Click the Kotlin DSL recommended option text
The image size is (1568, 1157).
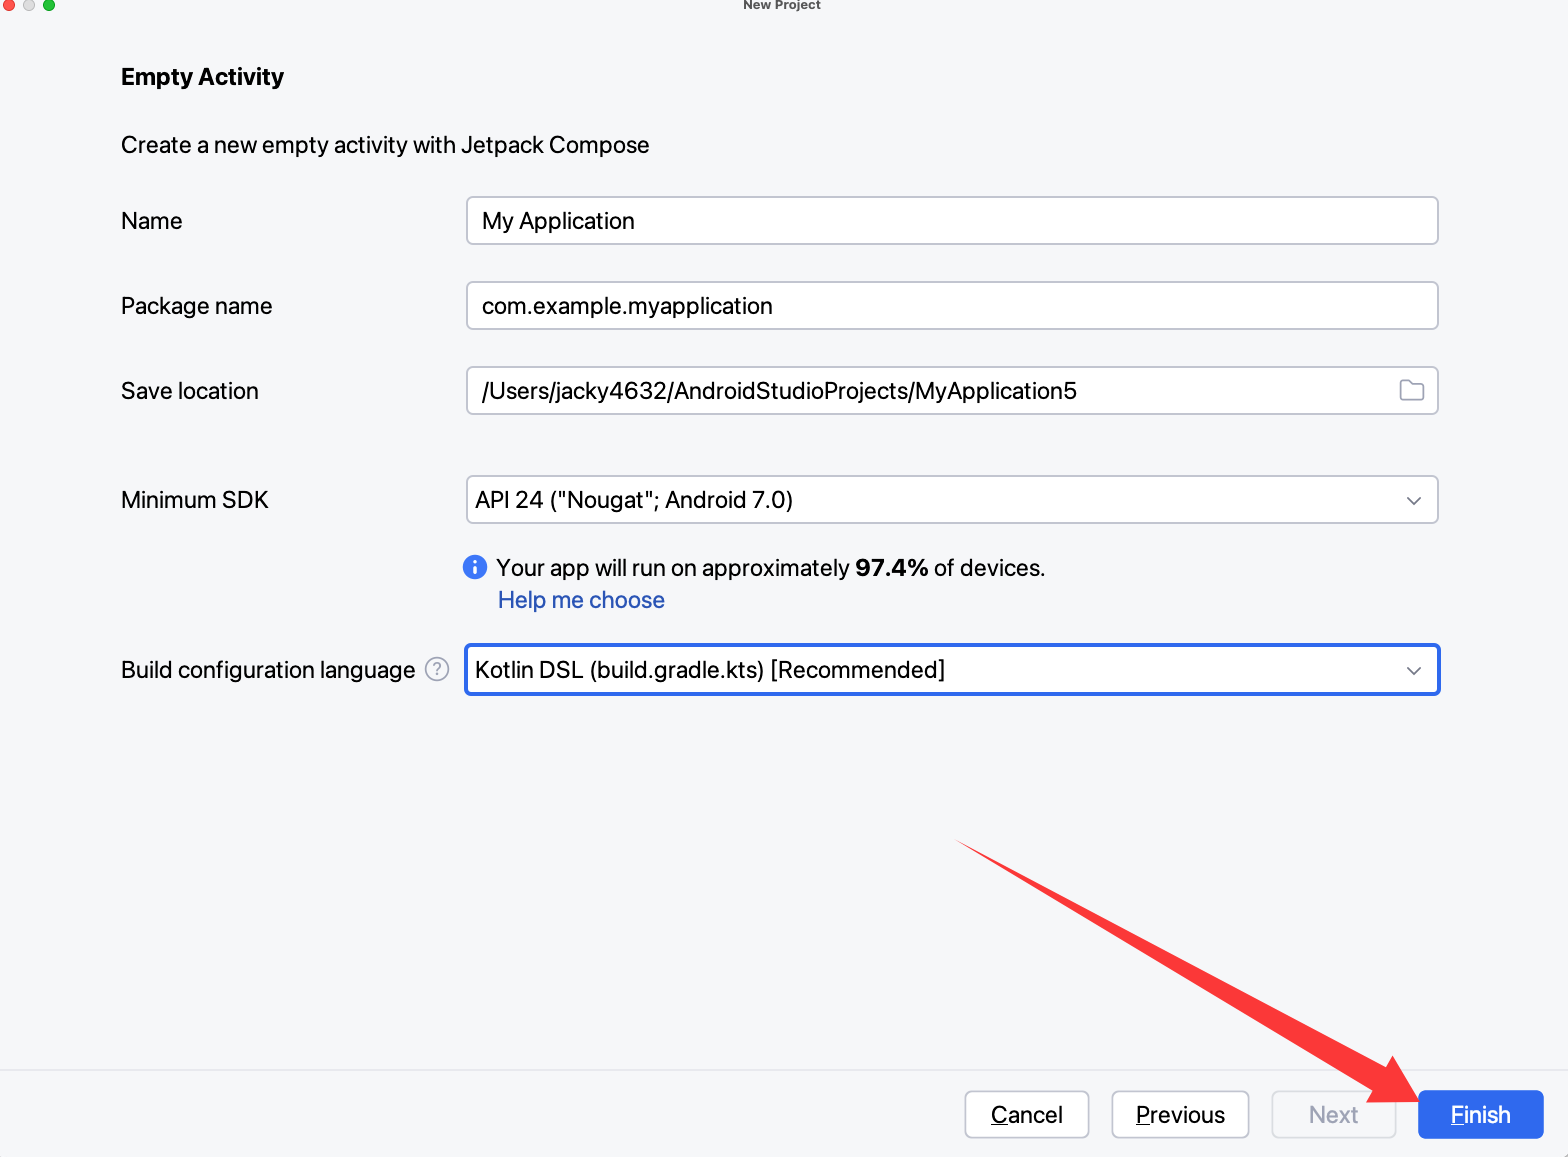709,670
